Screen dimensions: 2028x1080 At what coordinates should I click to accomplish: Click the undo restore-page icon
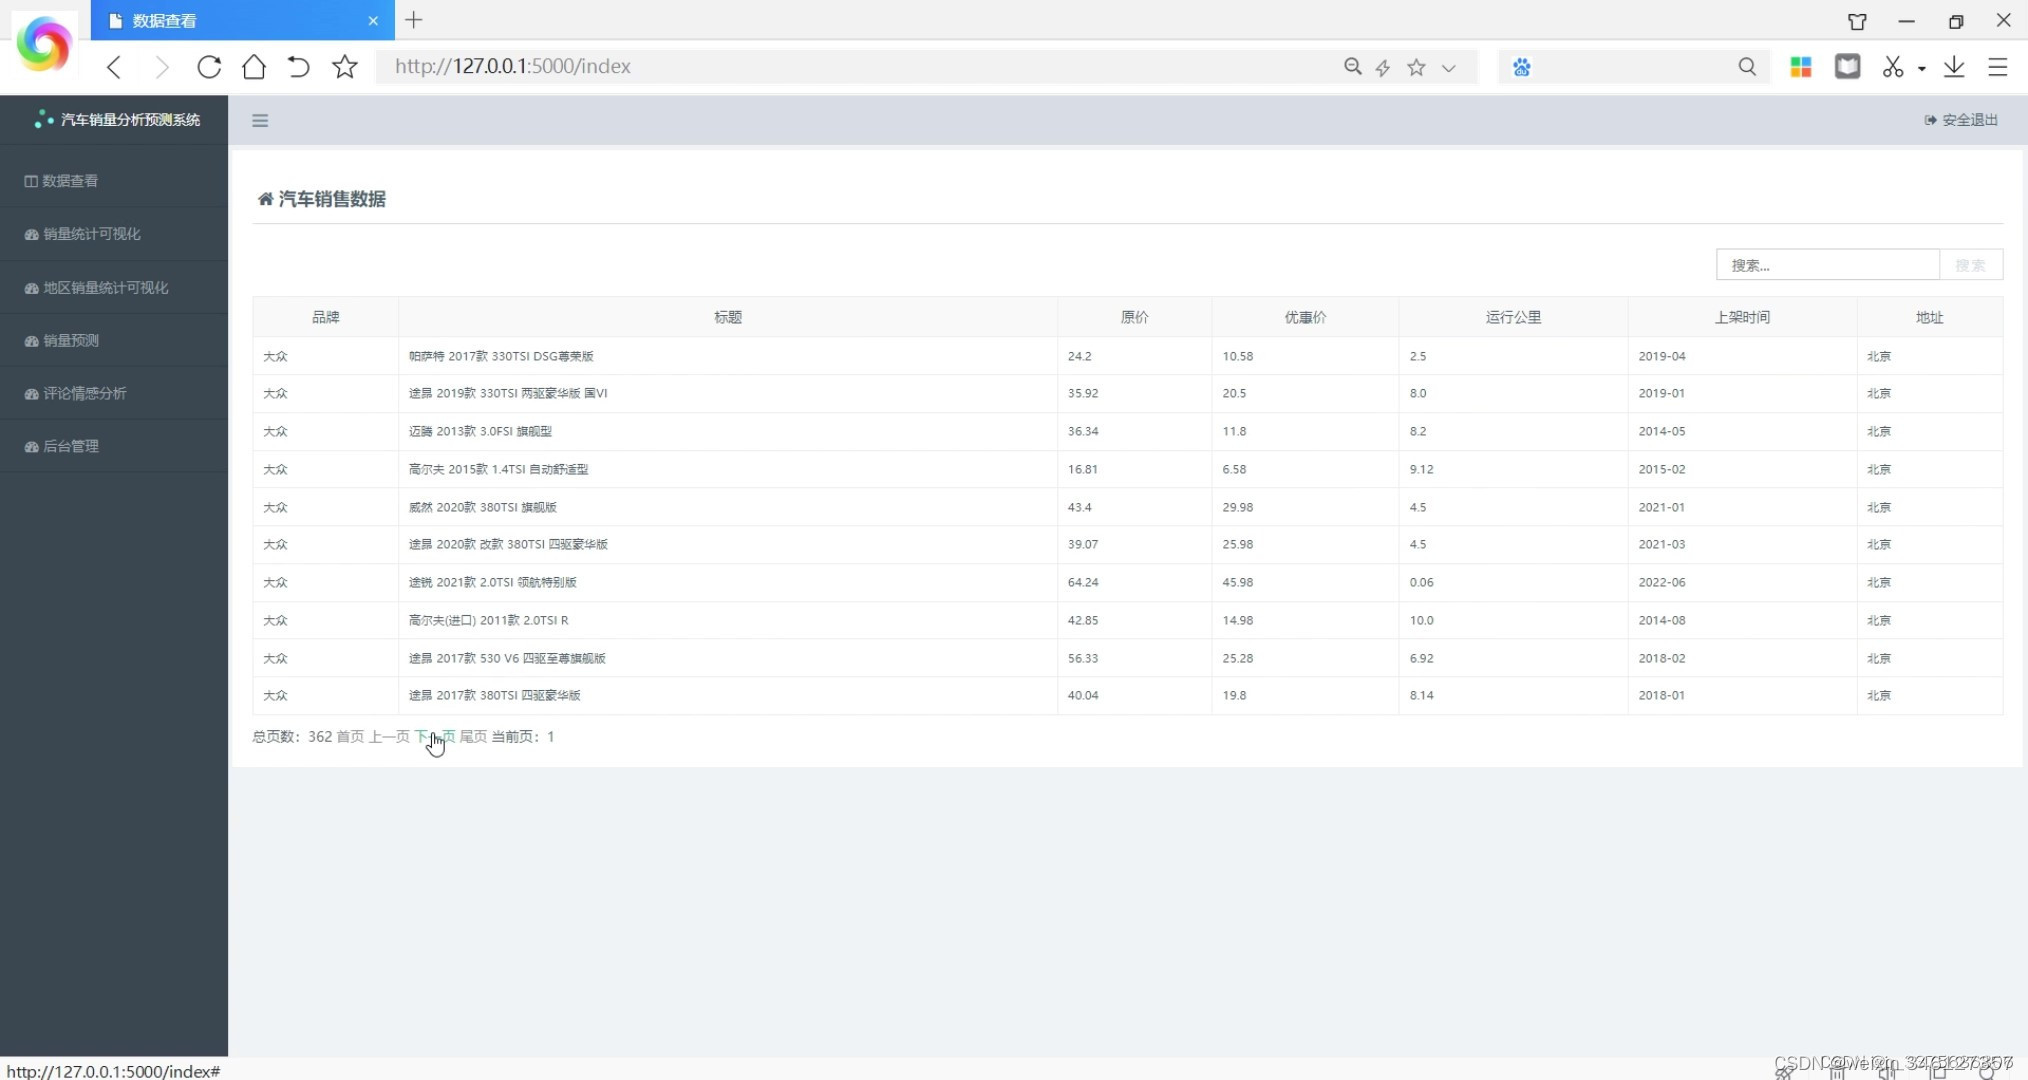click(298, 67)
